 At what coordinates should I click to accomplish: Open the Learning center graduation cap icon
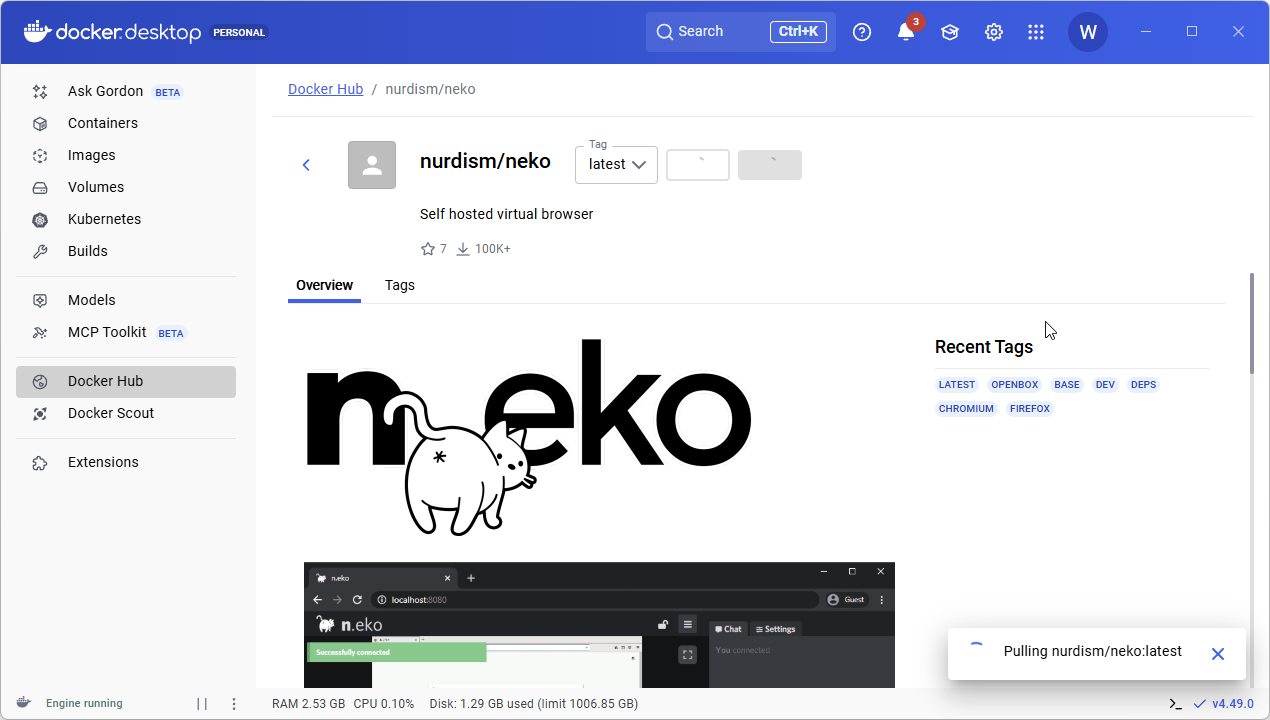pos(949,32)
